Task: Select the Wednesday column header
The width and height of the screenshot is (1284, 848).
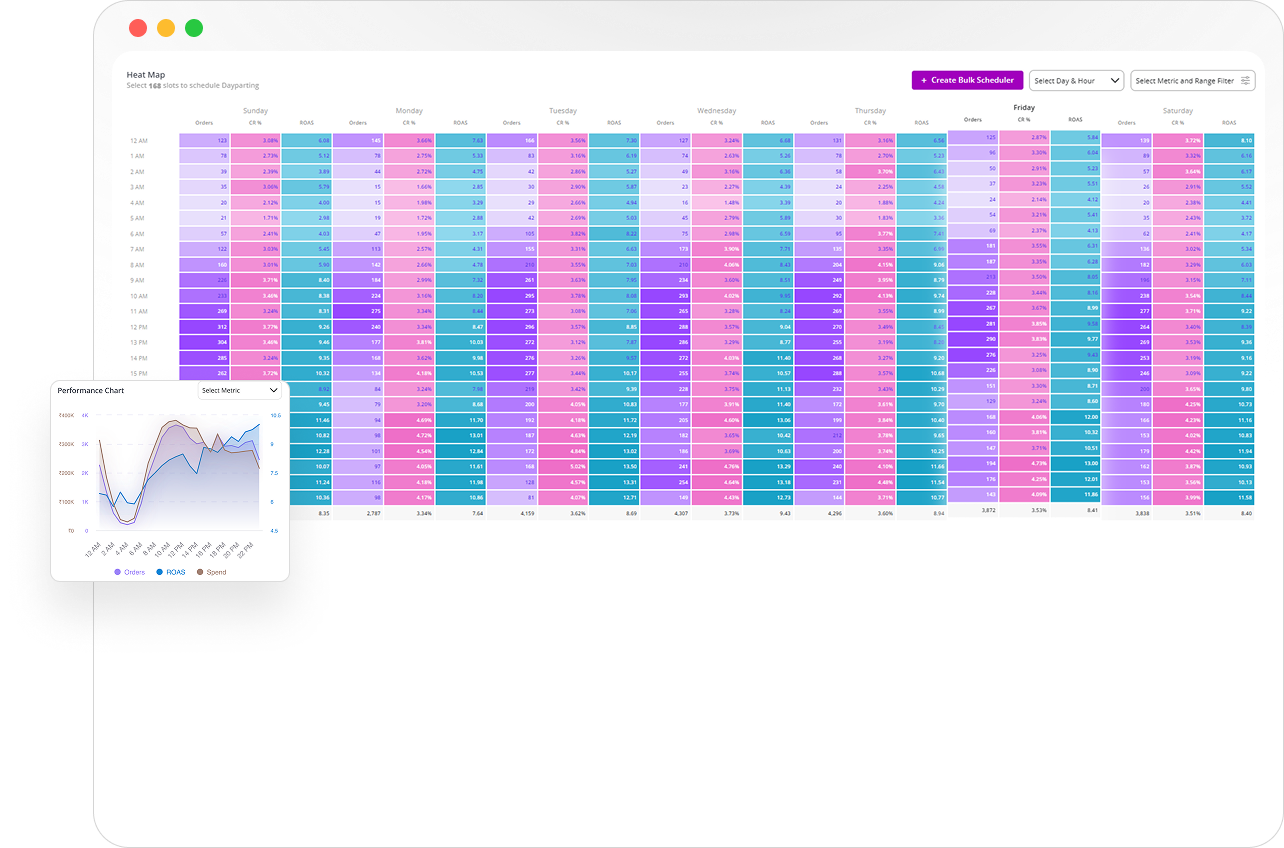Action: (716, 110)
